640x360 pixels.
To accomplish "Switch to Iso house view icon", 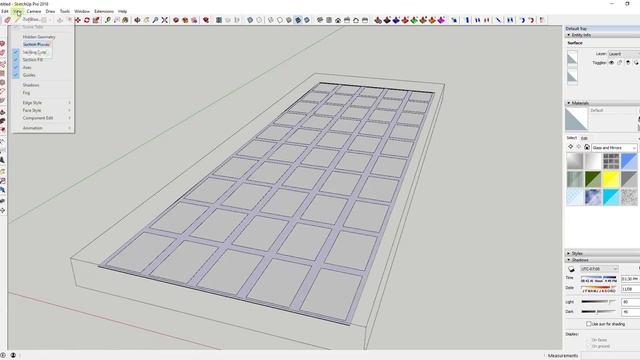I will [x=320, y=20].
